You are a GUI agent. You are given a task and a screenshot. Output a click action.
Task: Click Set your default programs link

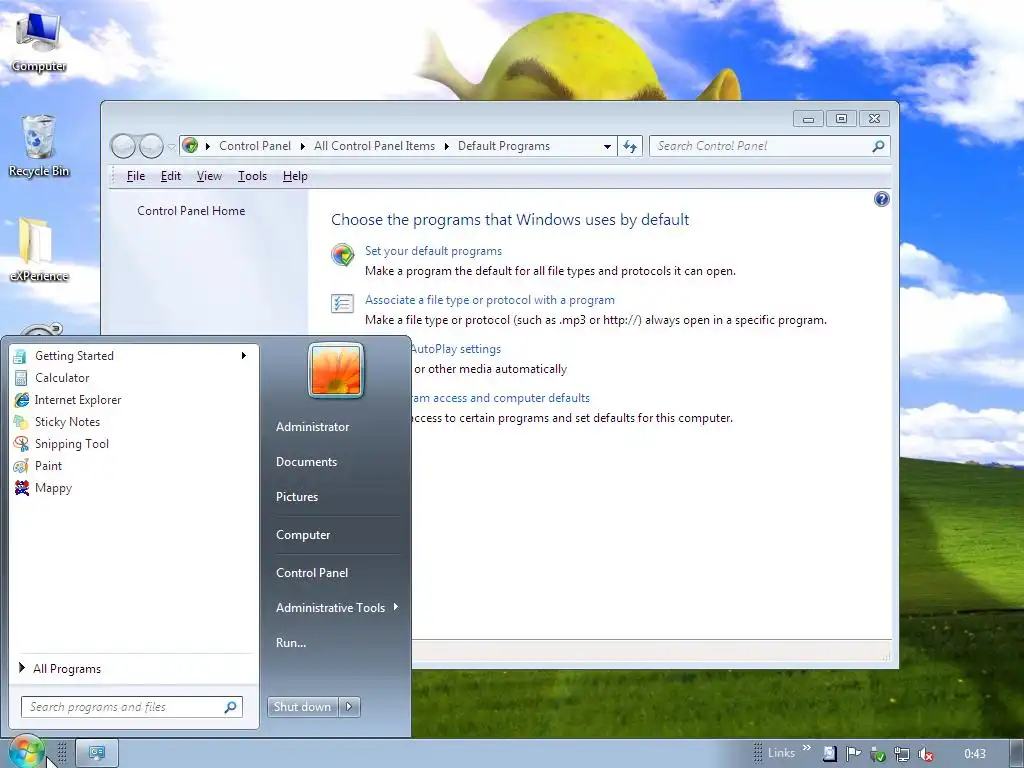tap(433, 251)
